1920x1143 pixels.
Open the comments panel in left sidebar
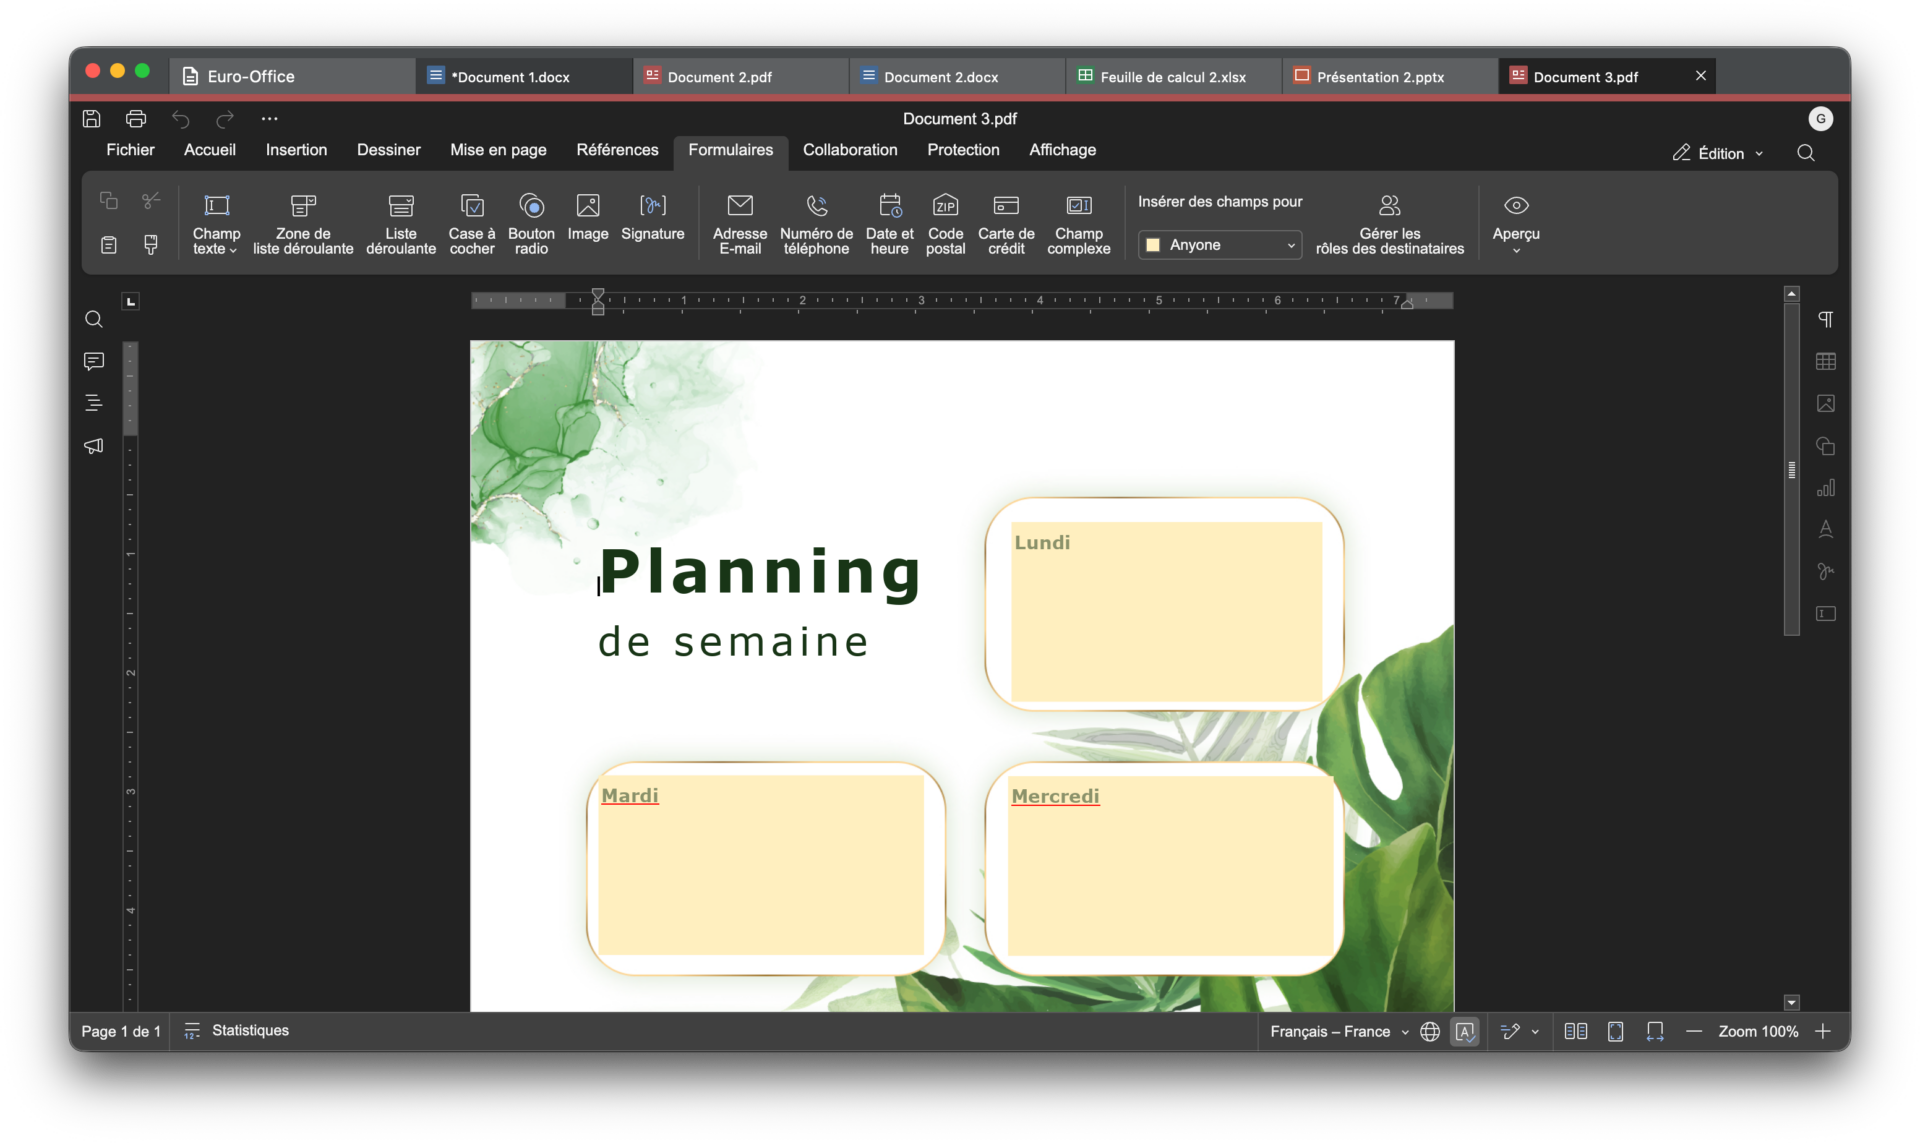tap(94, 361)
